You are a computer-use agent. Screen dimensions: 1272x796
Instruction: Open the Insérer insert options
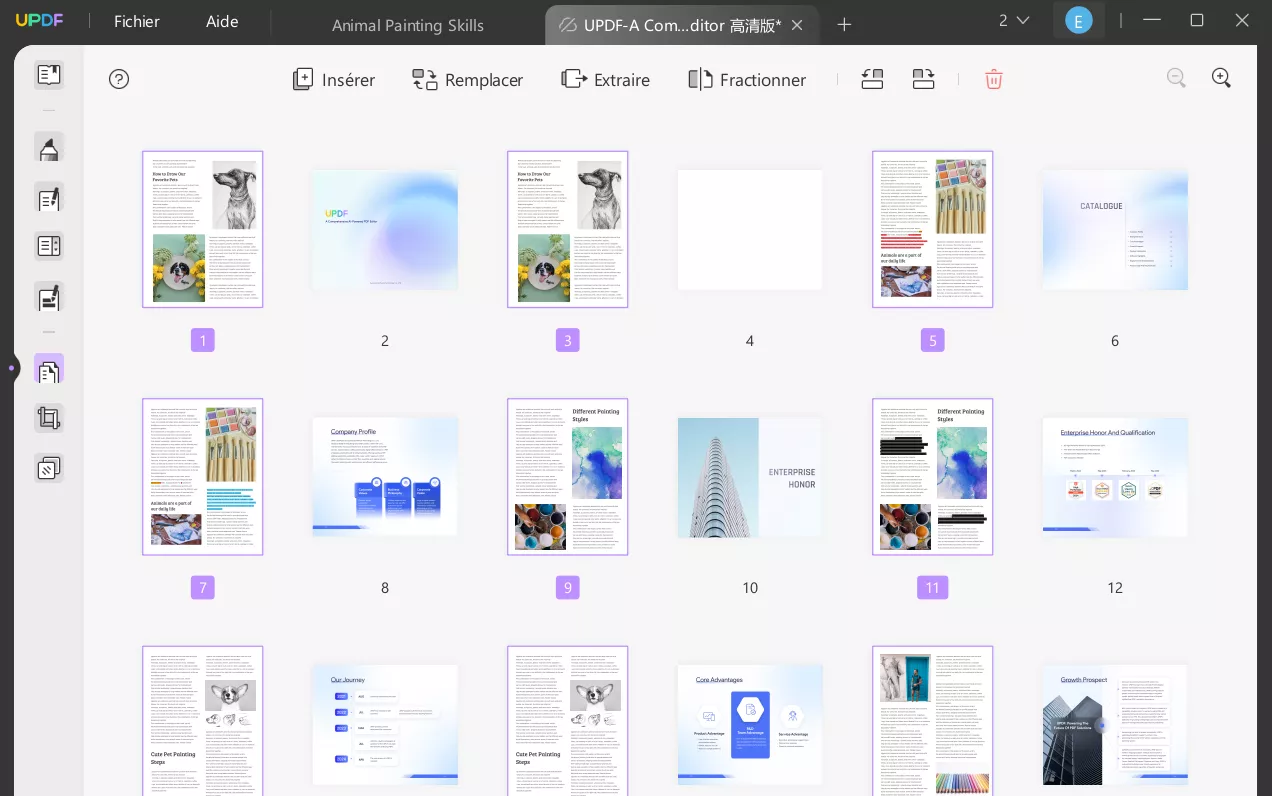[333, 79]
